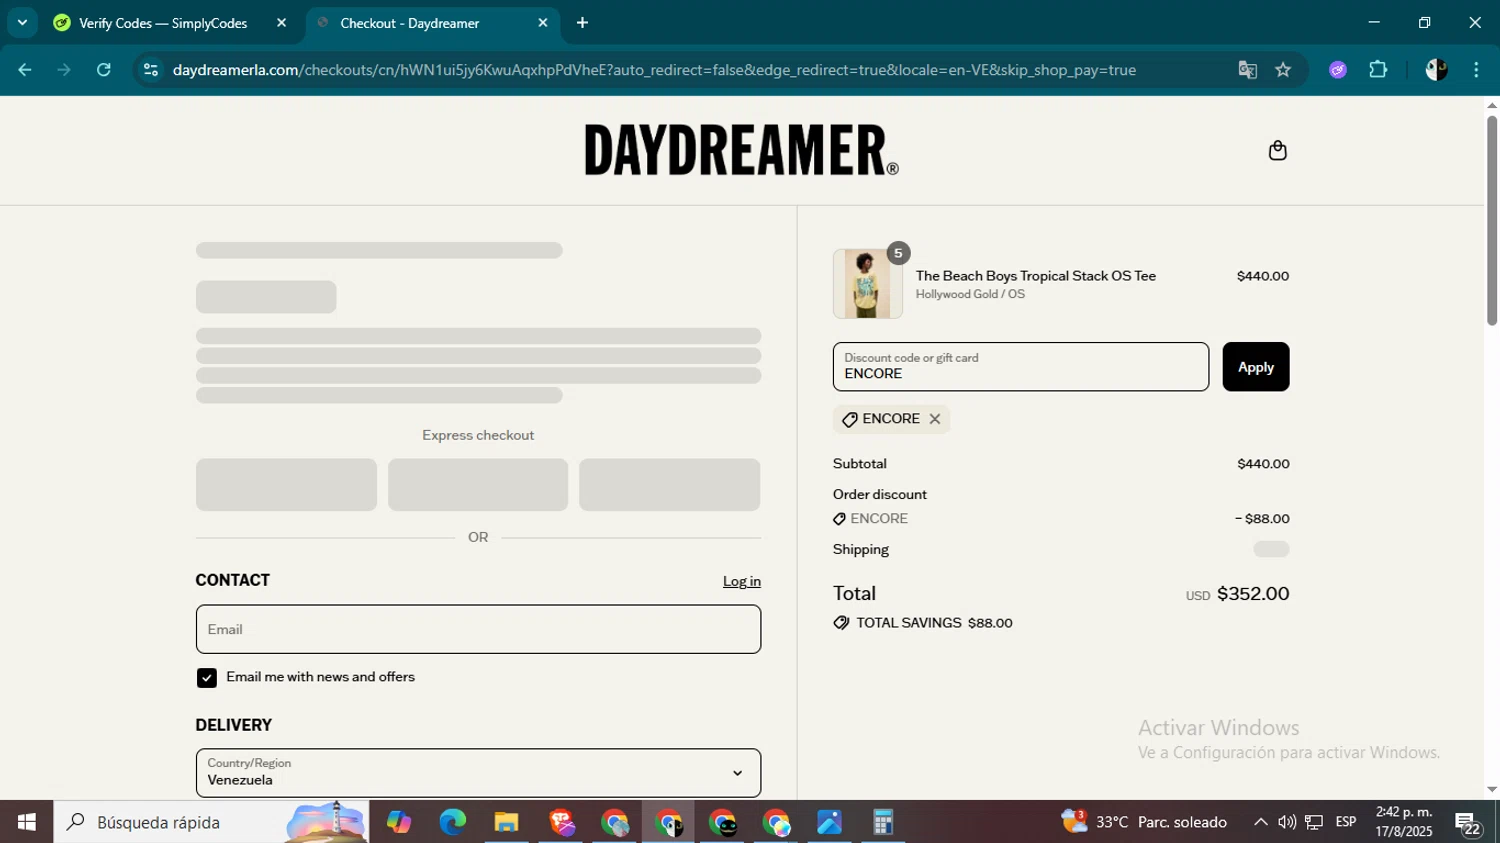This screenshot has height=843, width=1500.
Task: Open Copilot from the taskbar
Action: pyautogui.click(x=399, y=822)
